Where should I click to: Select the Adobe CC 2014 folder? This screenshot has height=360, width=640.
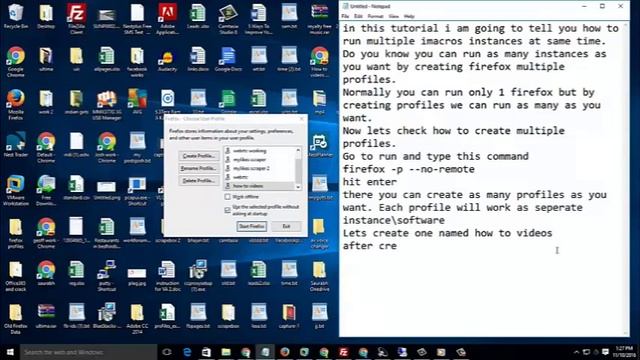pyautogui.click(x=137, y=319)
